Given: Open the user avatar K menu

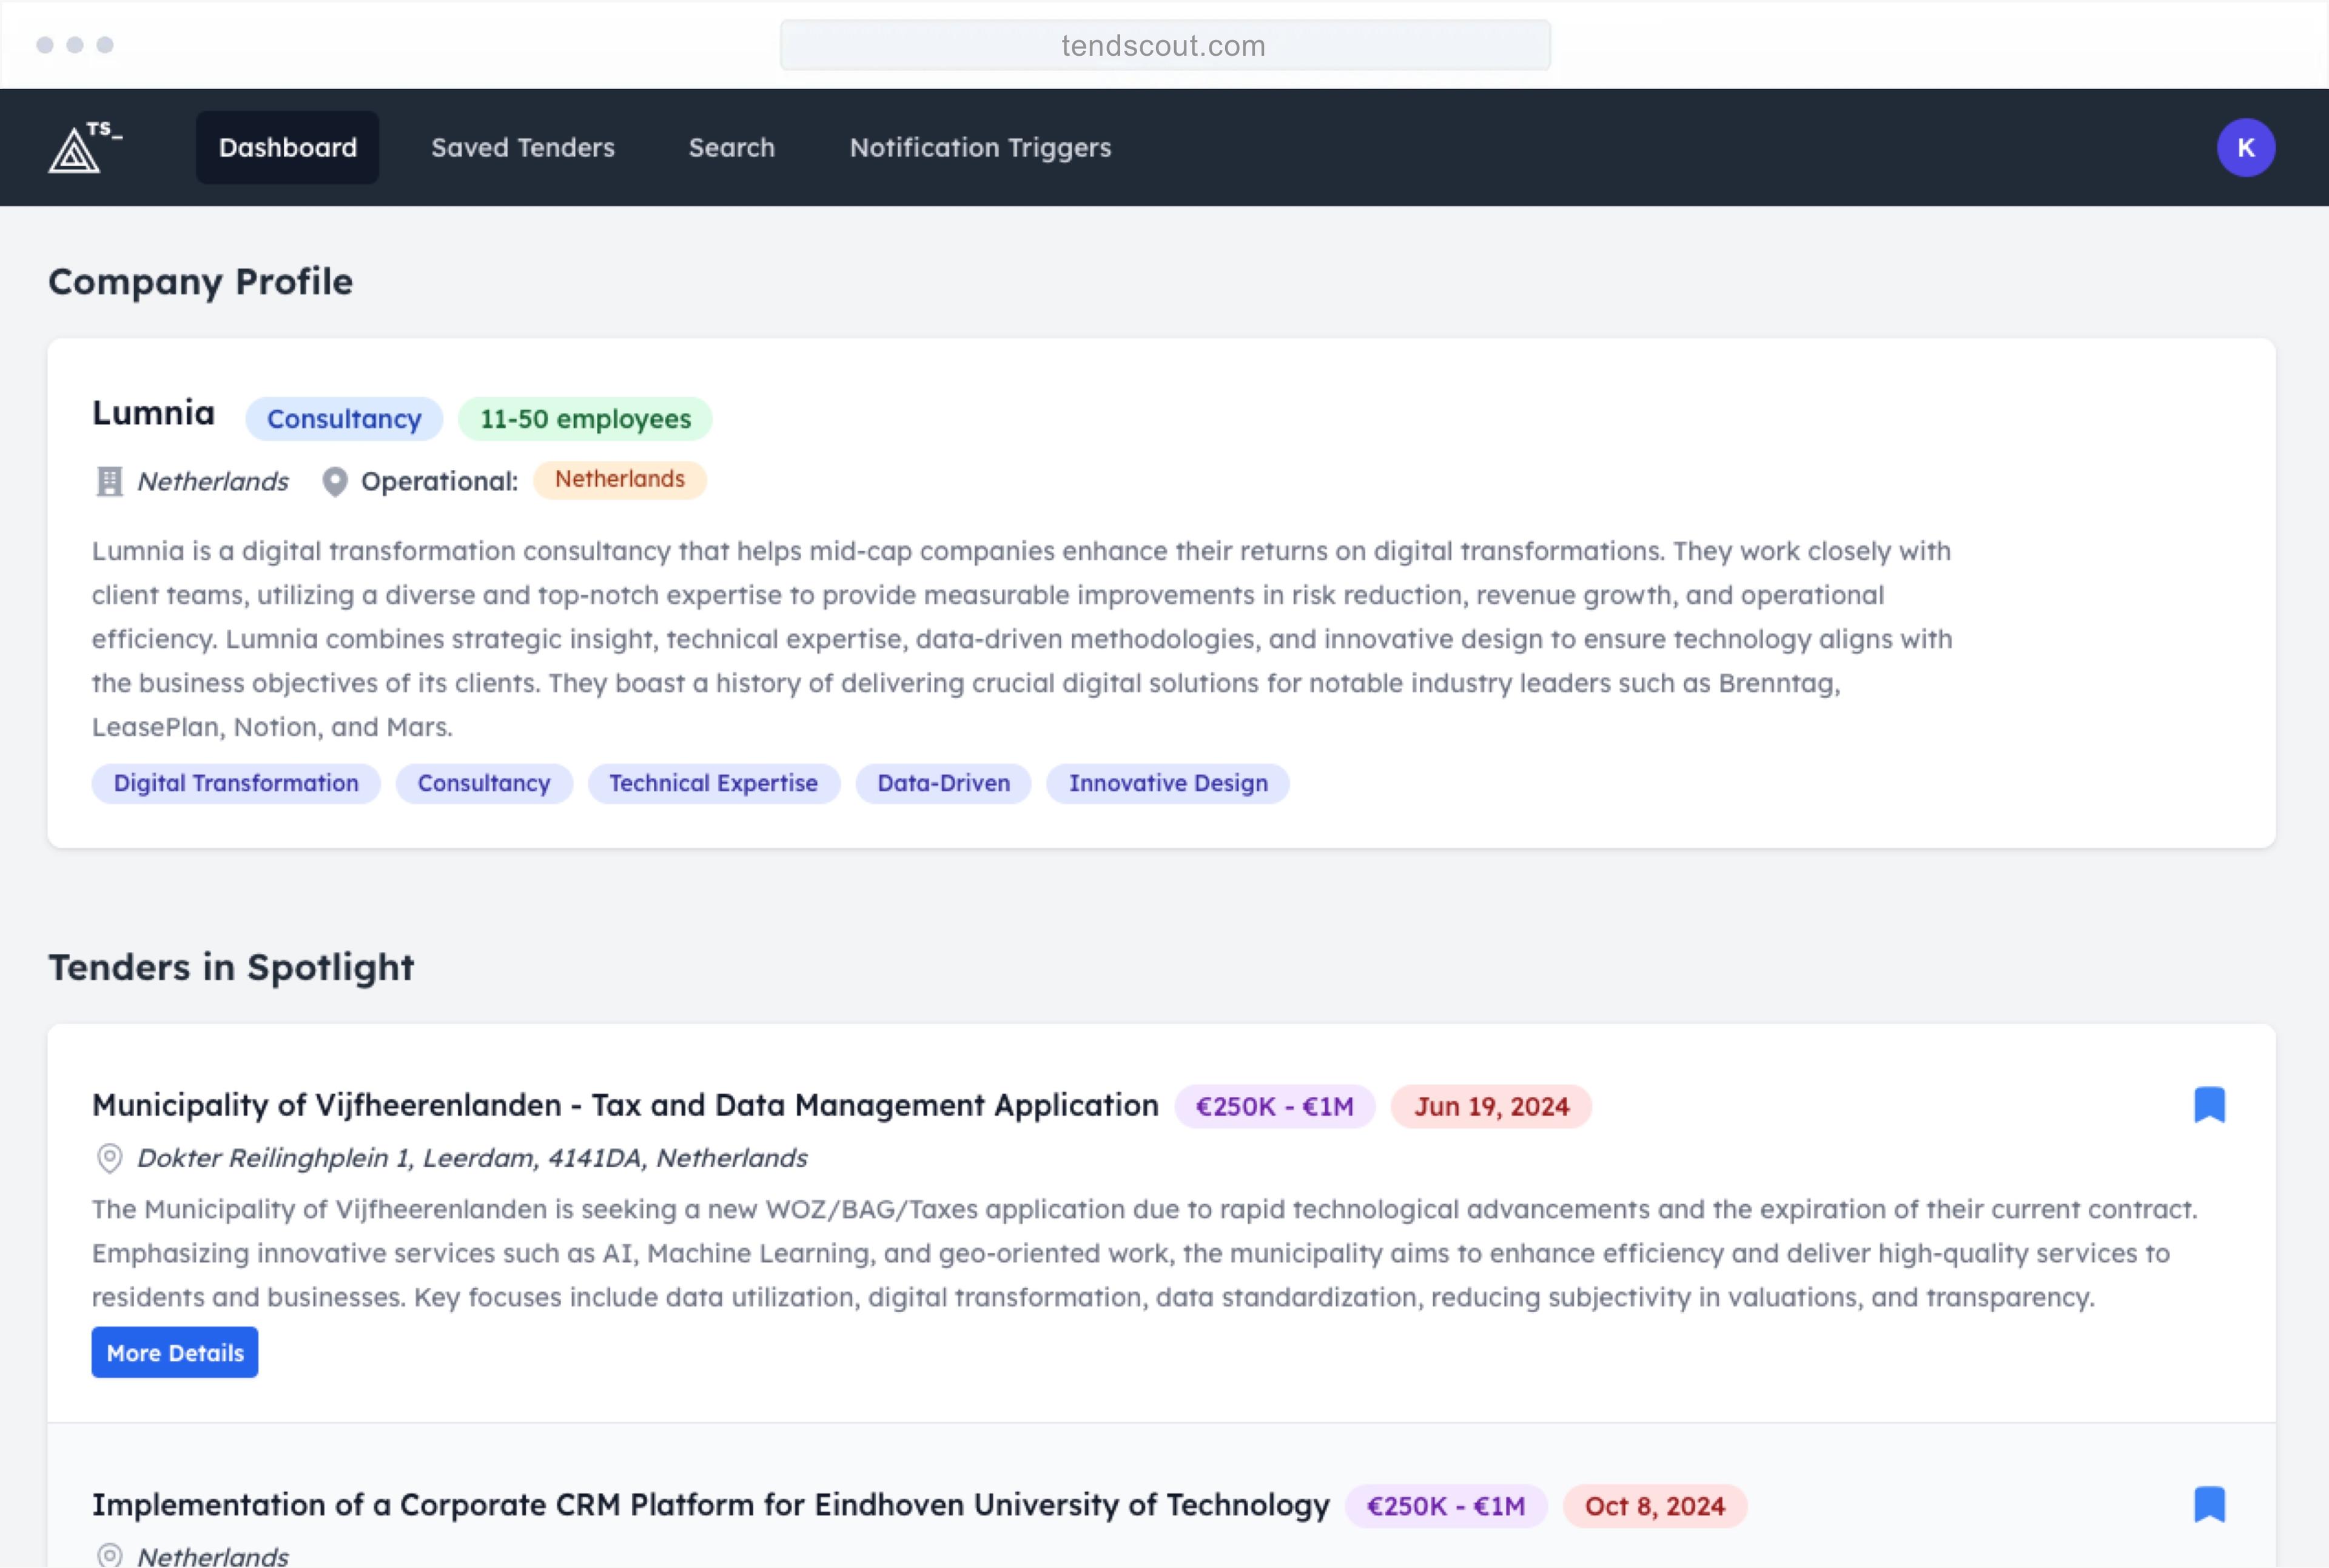Looking at the screenshot, I should click(2245, 148).
